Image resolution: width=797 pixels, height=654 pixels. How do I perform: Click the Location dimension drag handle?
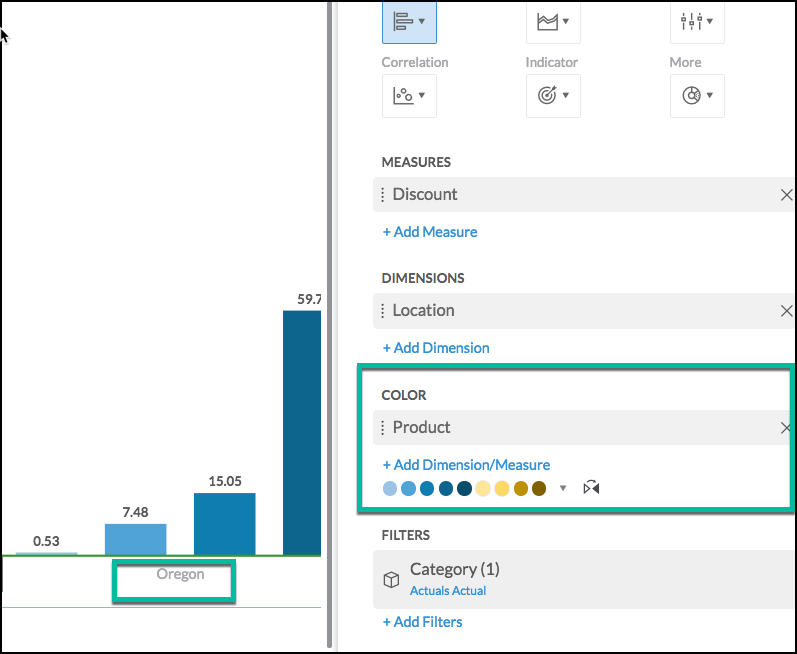coord(383,310)
